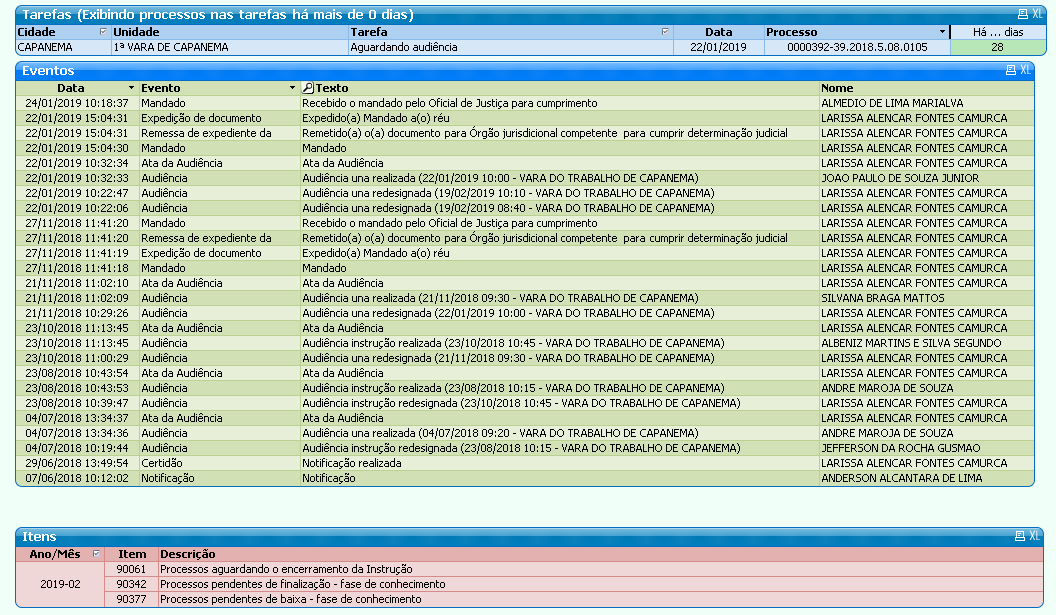Viewport: 1056px width, 615px height.
Task: Click the Eventos panel title bar
Action: (x=525, y=70)
